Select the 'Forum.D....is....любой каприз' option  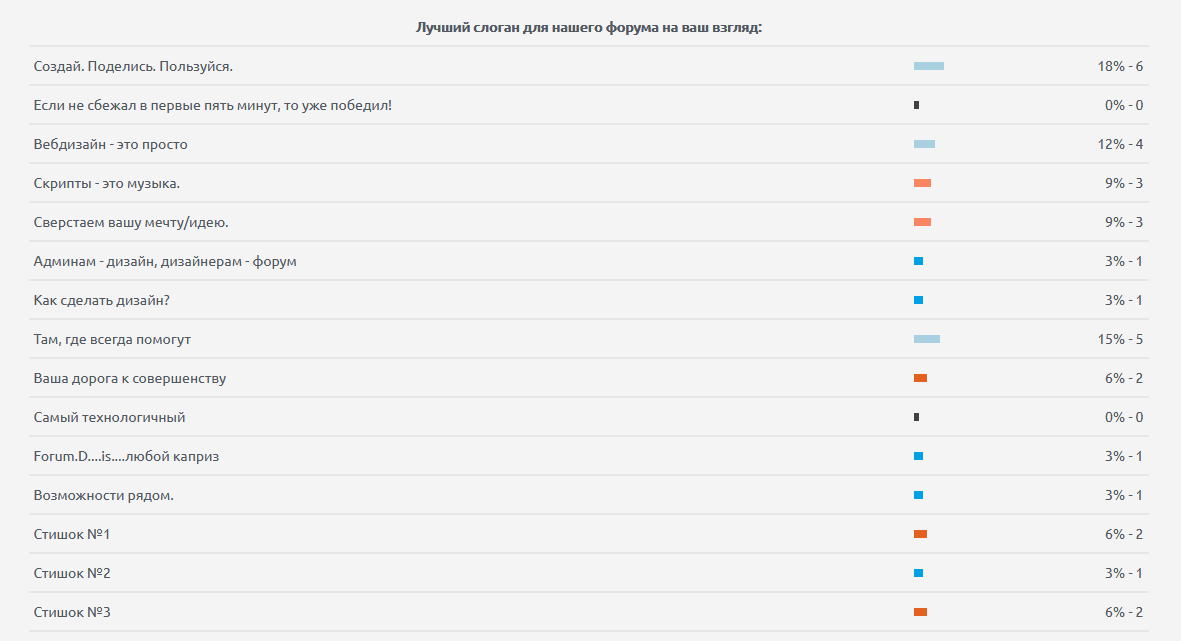click(x=126, y=456)
